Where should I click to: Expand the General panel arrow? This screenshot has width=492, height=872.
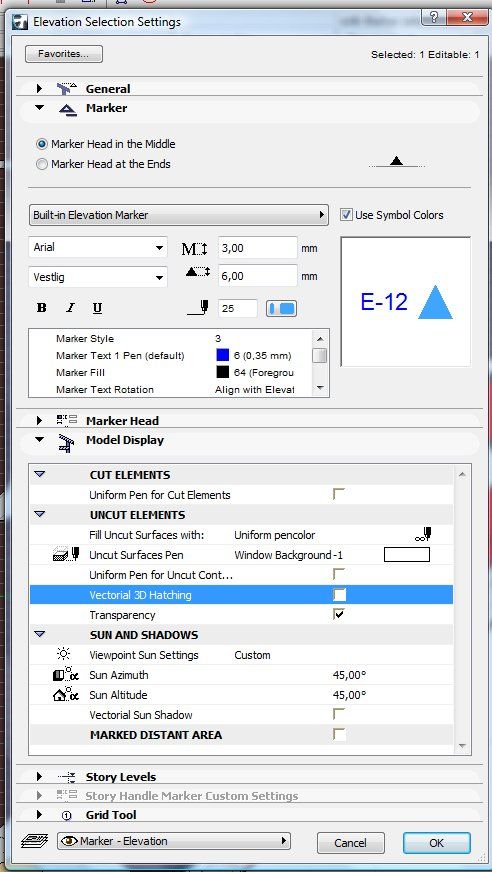click(39, 88)
